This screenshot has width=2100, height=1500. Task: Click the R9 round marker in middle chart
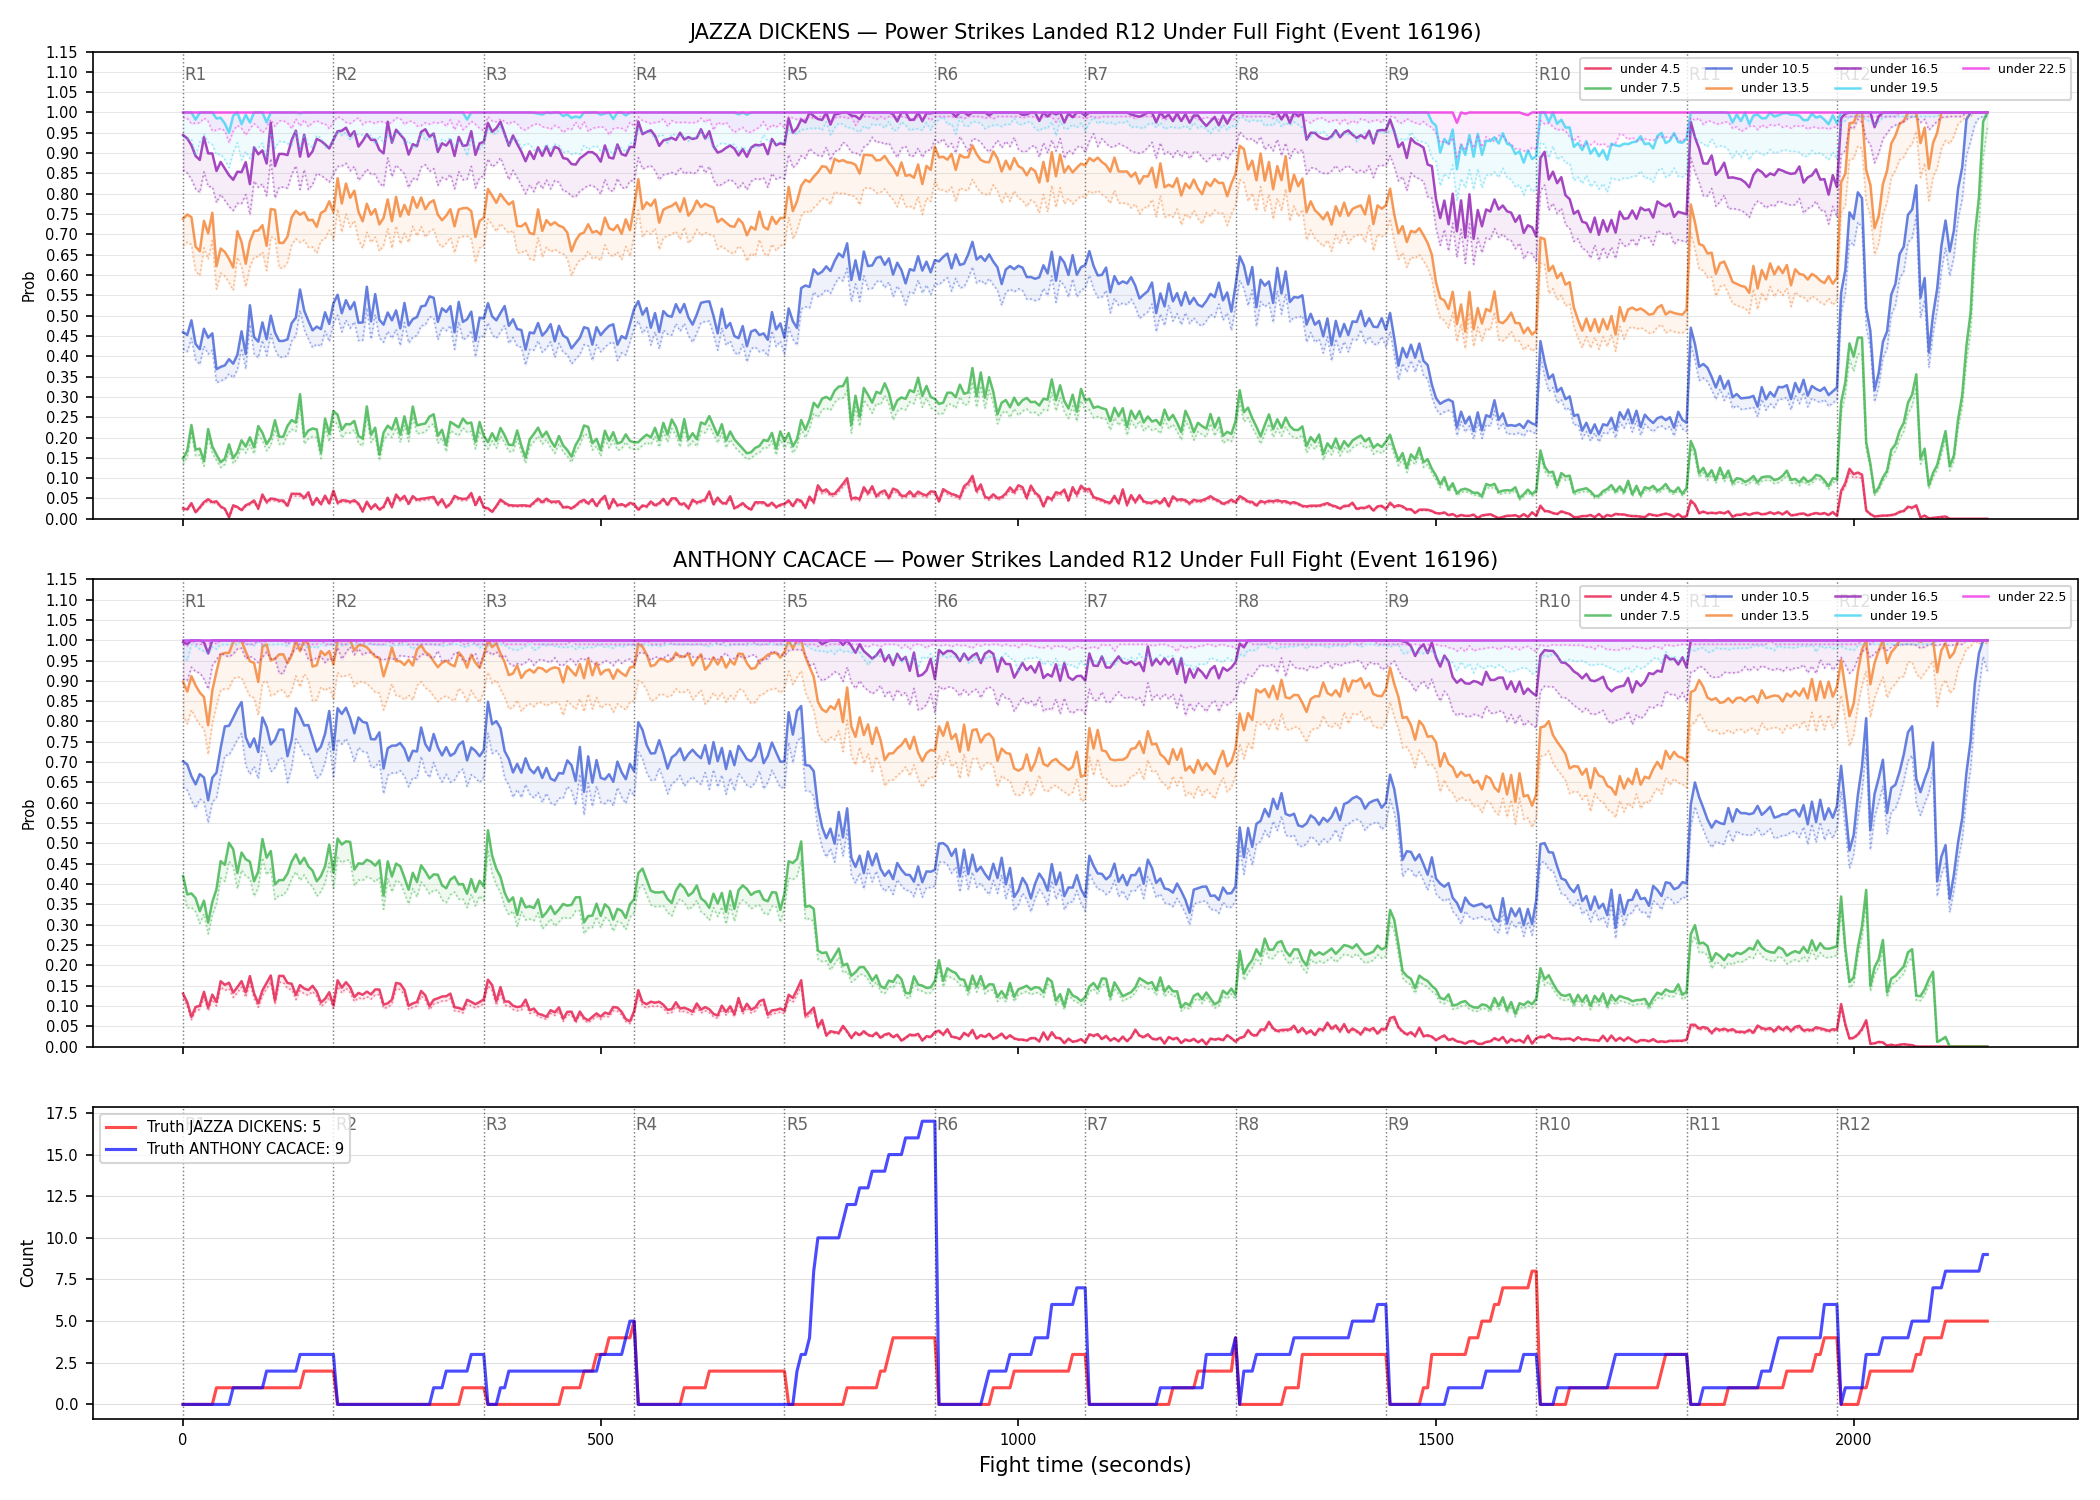(1398, 601)
